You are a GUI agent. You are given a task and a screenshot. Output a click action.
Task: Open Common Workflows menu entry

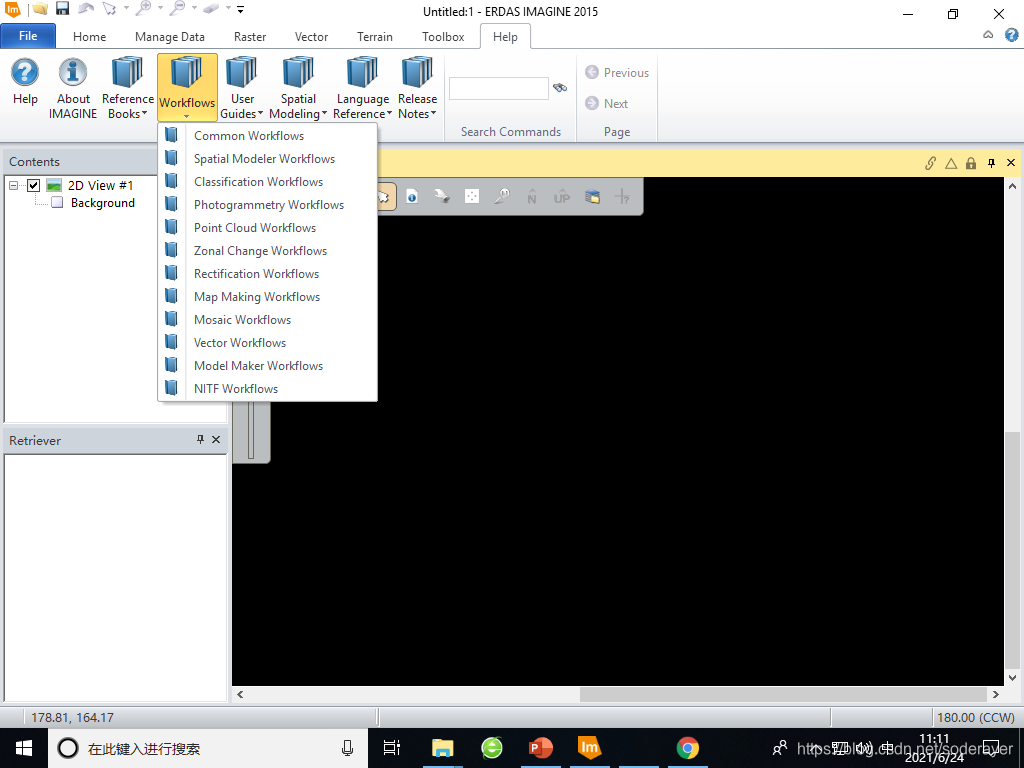[x=268, y=136]
